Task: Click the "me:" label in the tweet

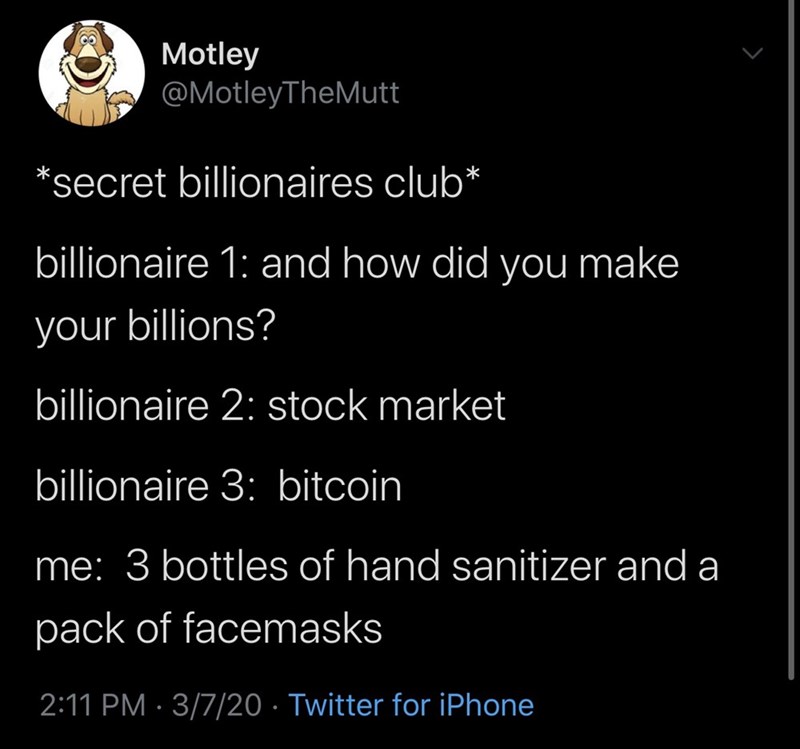Action: (x=68, y=567)
